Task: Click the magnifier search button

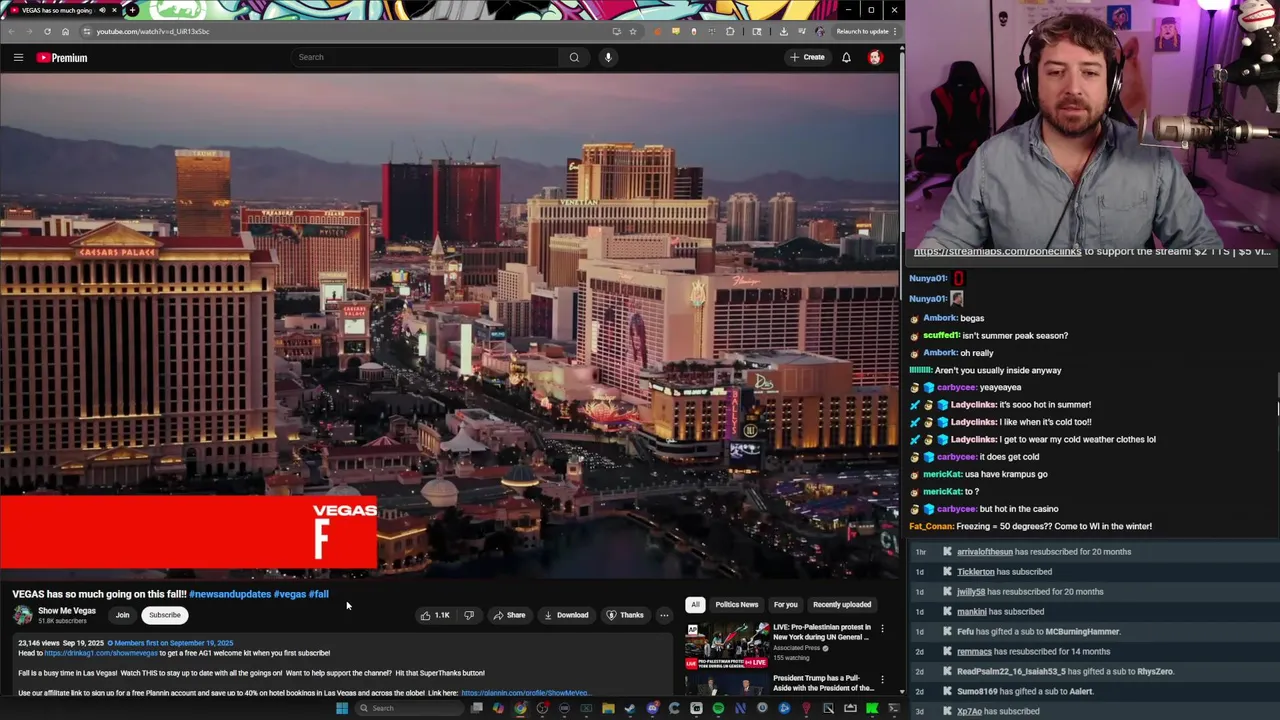Action: pyautogui.click(x=574, y=57)
